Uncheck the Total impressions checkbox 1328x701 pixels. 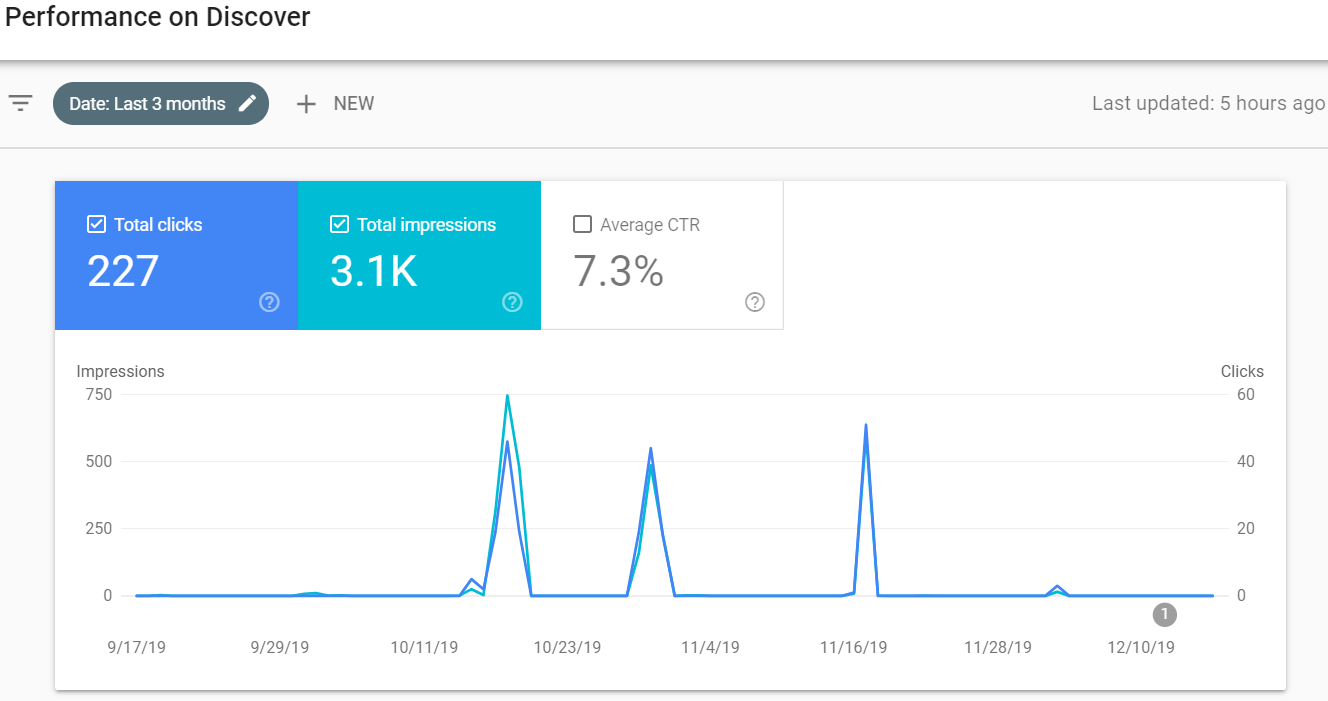[x=339, y=224]
